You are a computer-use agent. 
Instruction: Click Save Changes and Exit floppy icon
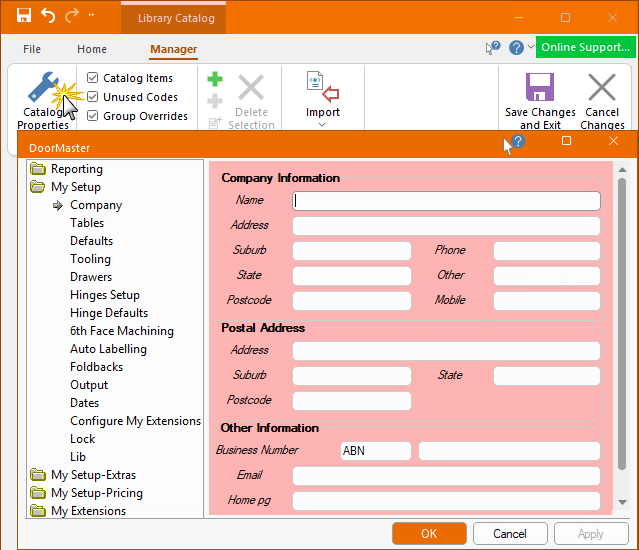540,87
